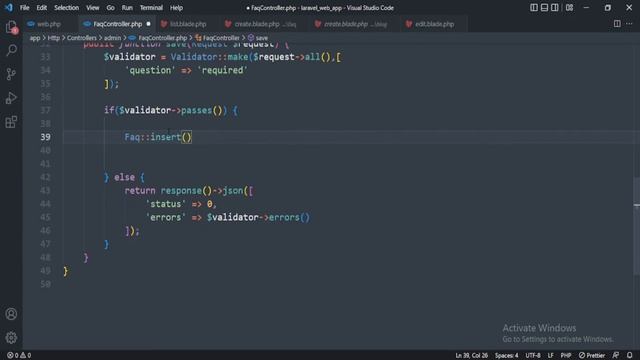Click "'status' => 0," code line
The image size is (640, 360).
[x=181, y=204]
